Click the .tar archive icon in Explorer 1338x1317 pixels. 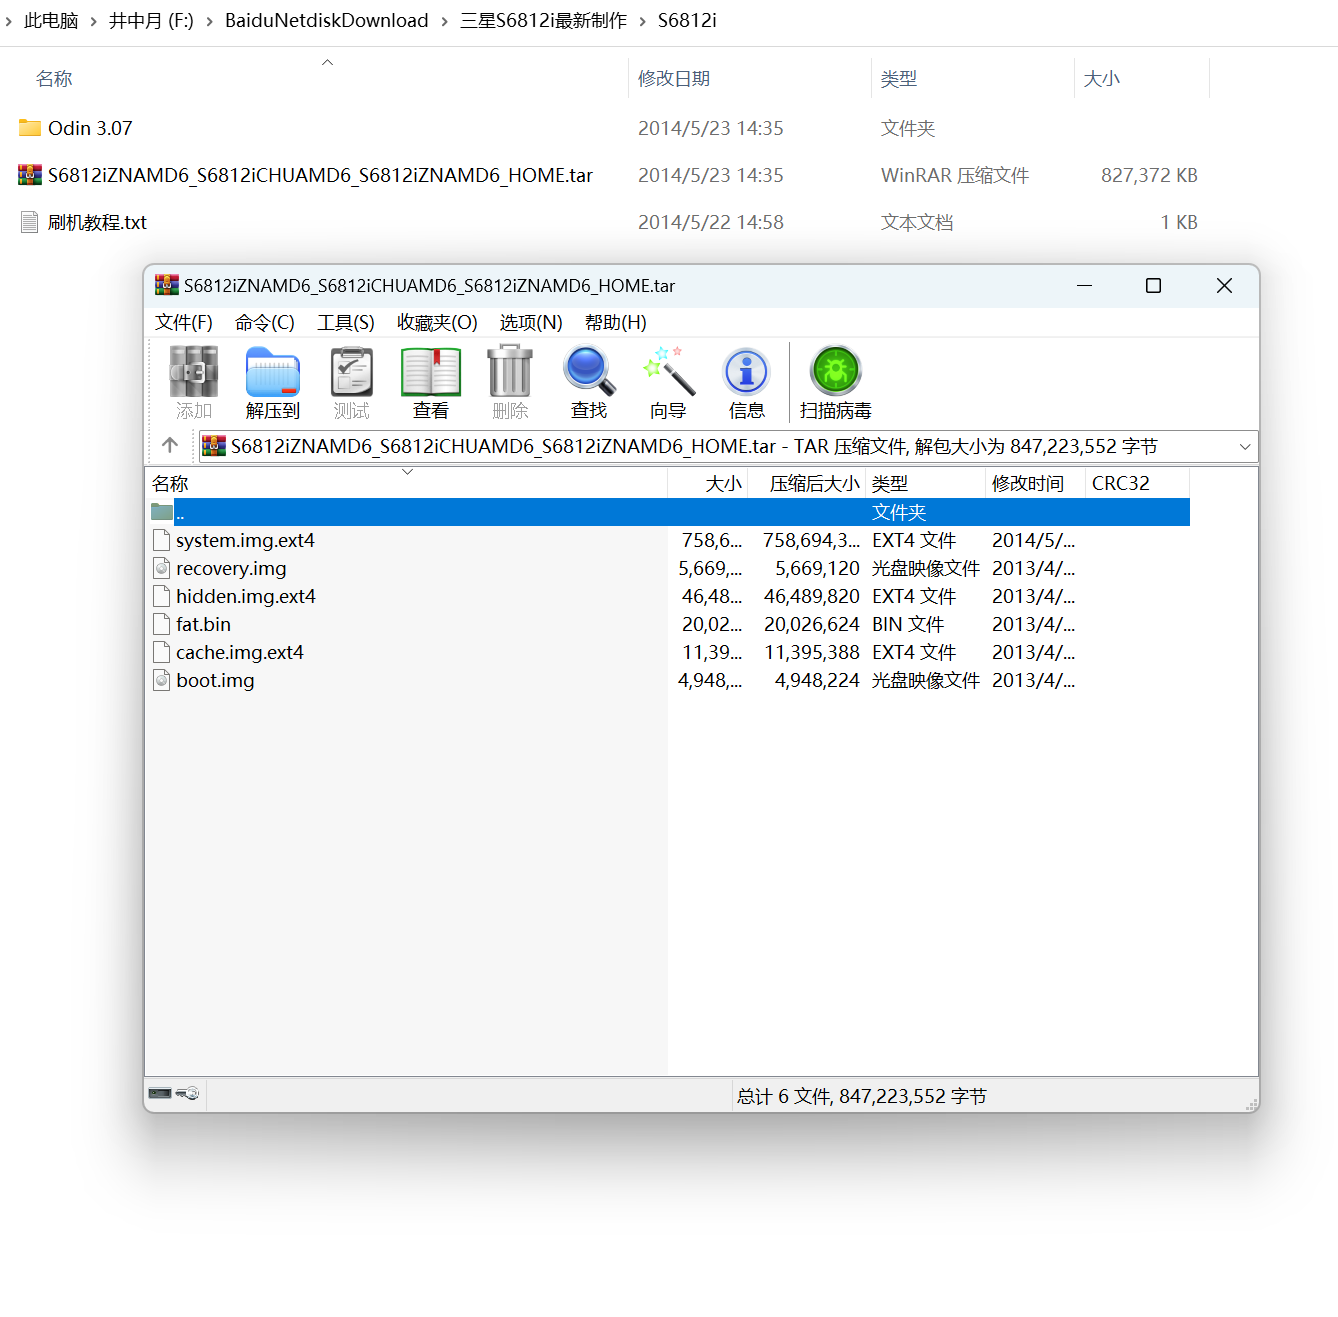30,175
